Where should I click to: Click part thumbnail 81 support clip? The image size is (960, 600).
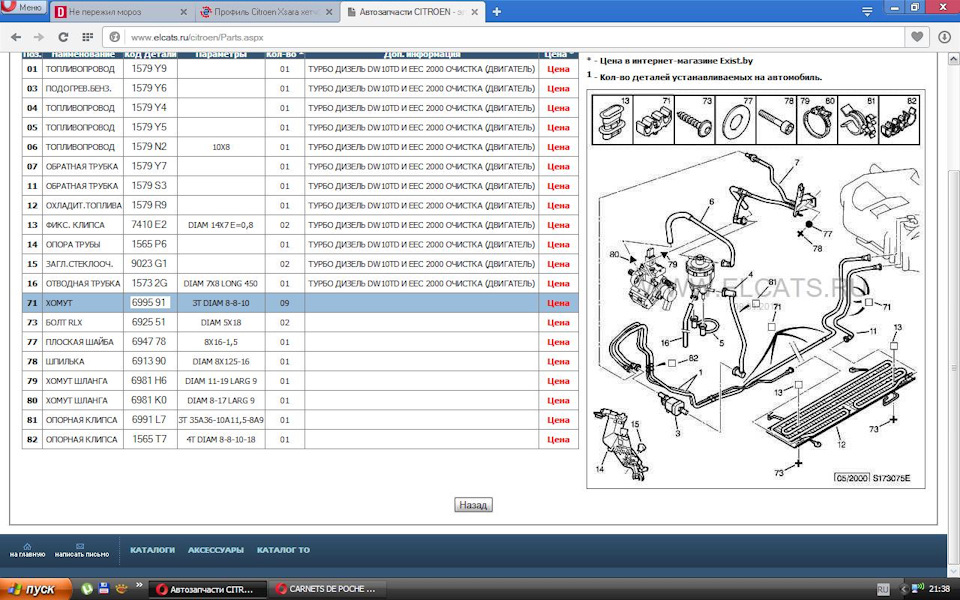click(858, 120)
